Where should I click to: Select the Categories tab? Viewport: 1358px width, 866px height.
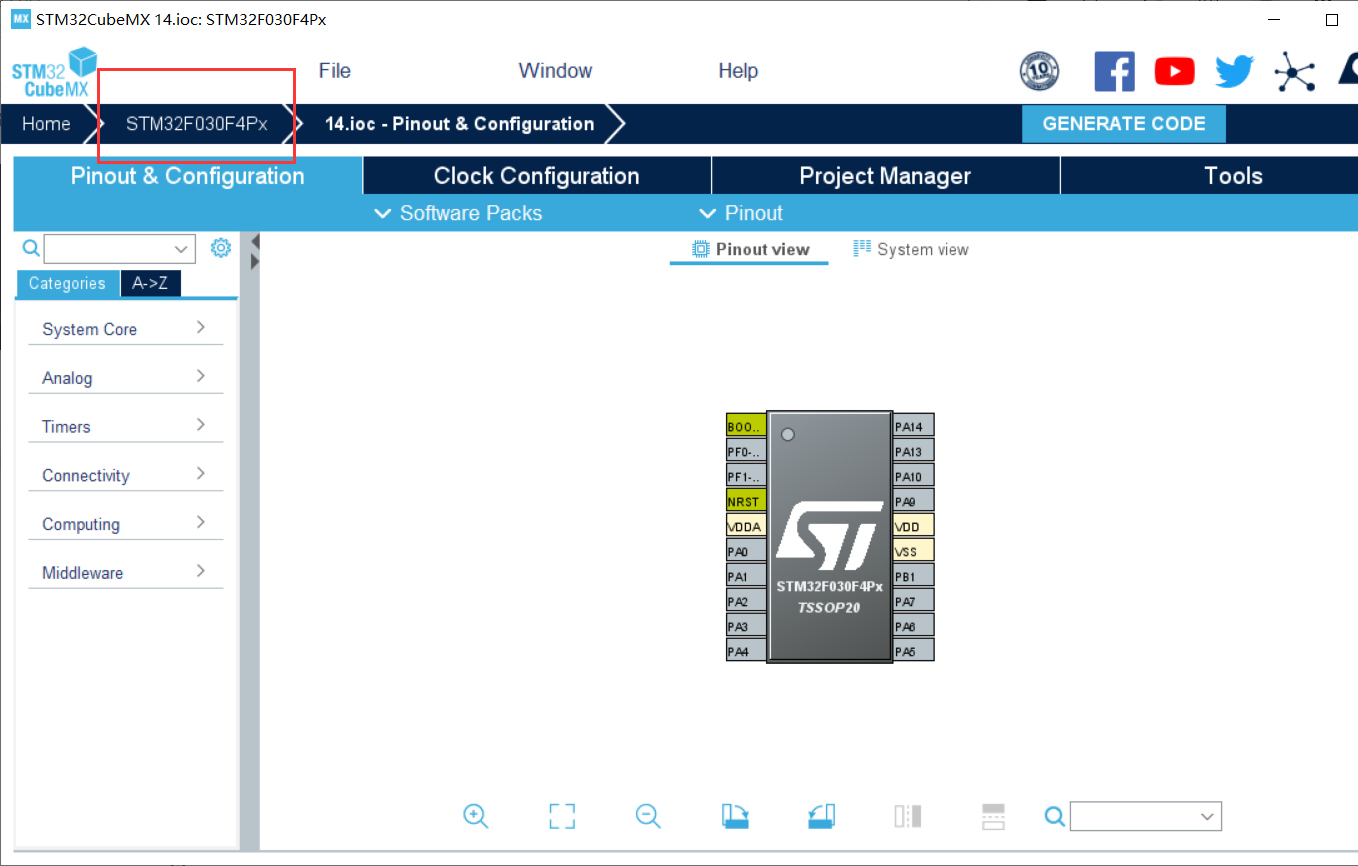[67, 284]
